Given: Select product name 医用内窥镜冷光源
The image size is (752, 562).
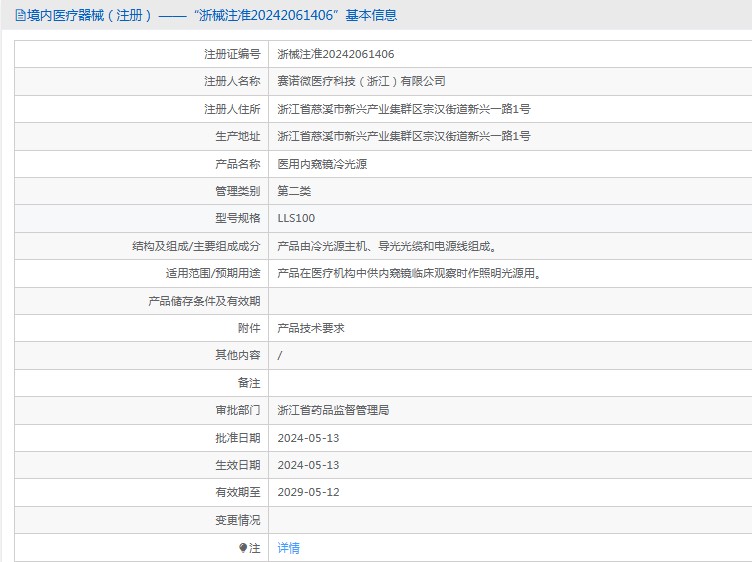Looking at the screenshot, I should (x=322, y=164).
